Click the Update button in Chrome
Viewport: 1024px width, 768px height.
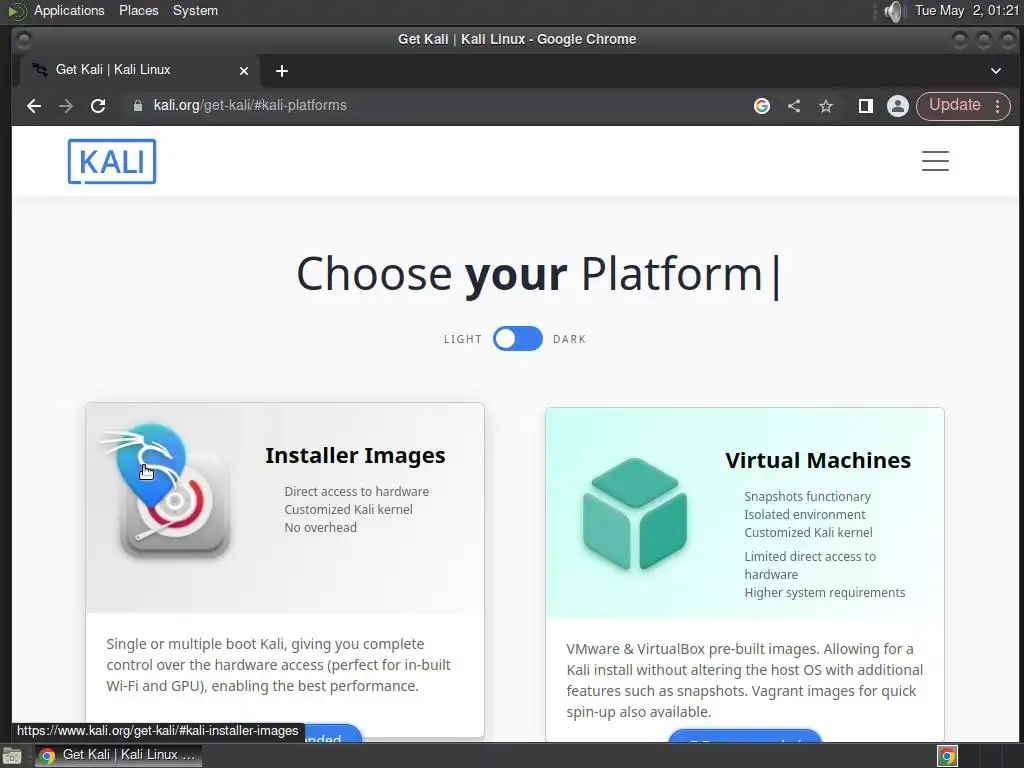point(955,105)
